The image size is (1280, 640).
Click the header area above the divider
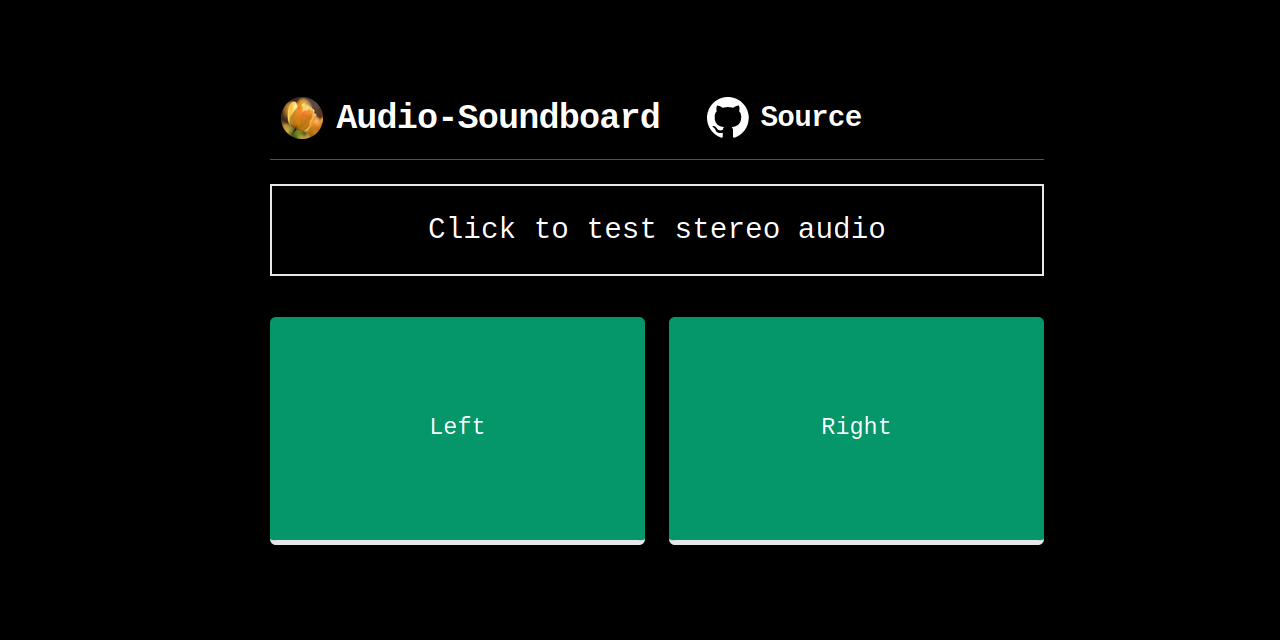click(656, 117)
